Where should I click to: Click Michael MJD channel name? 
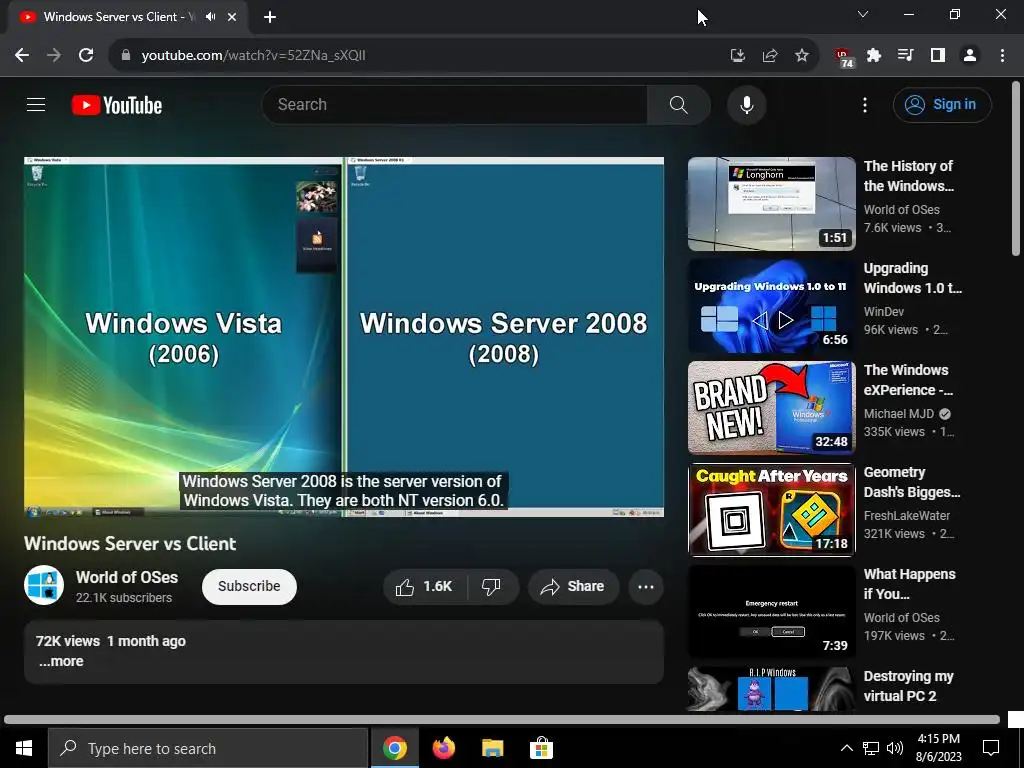(x=899, y=413)
